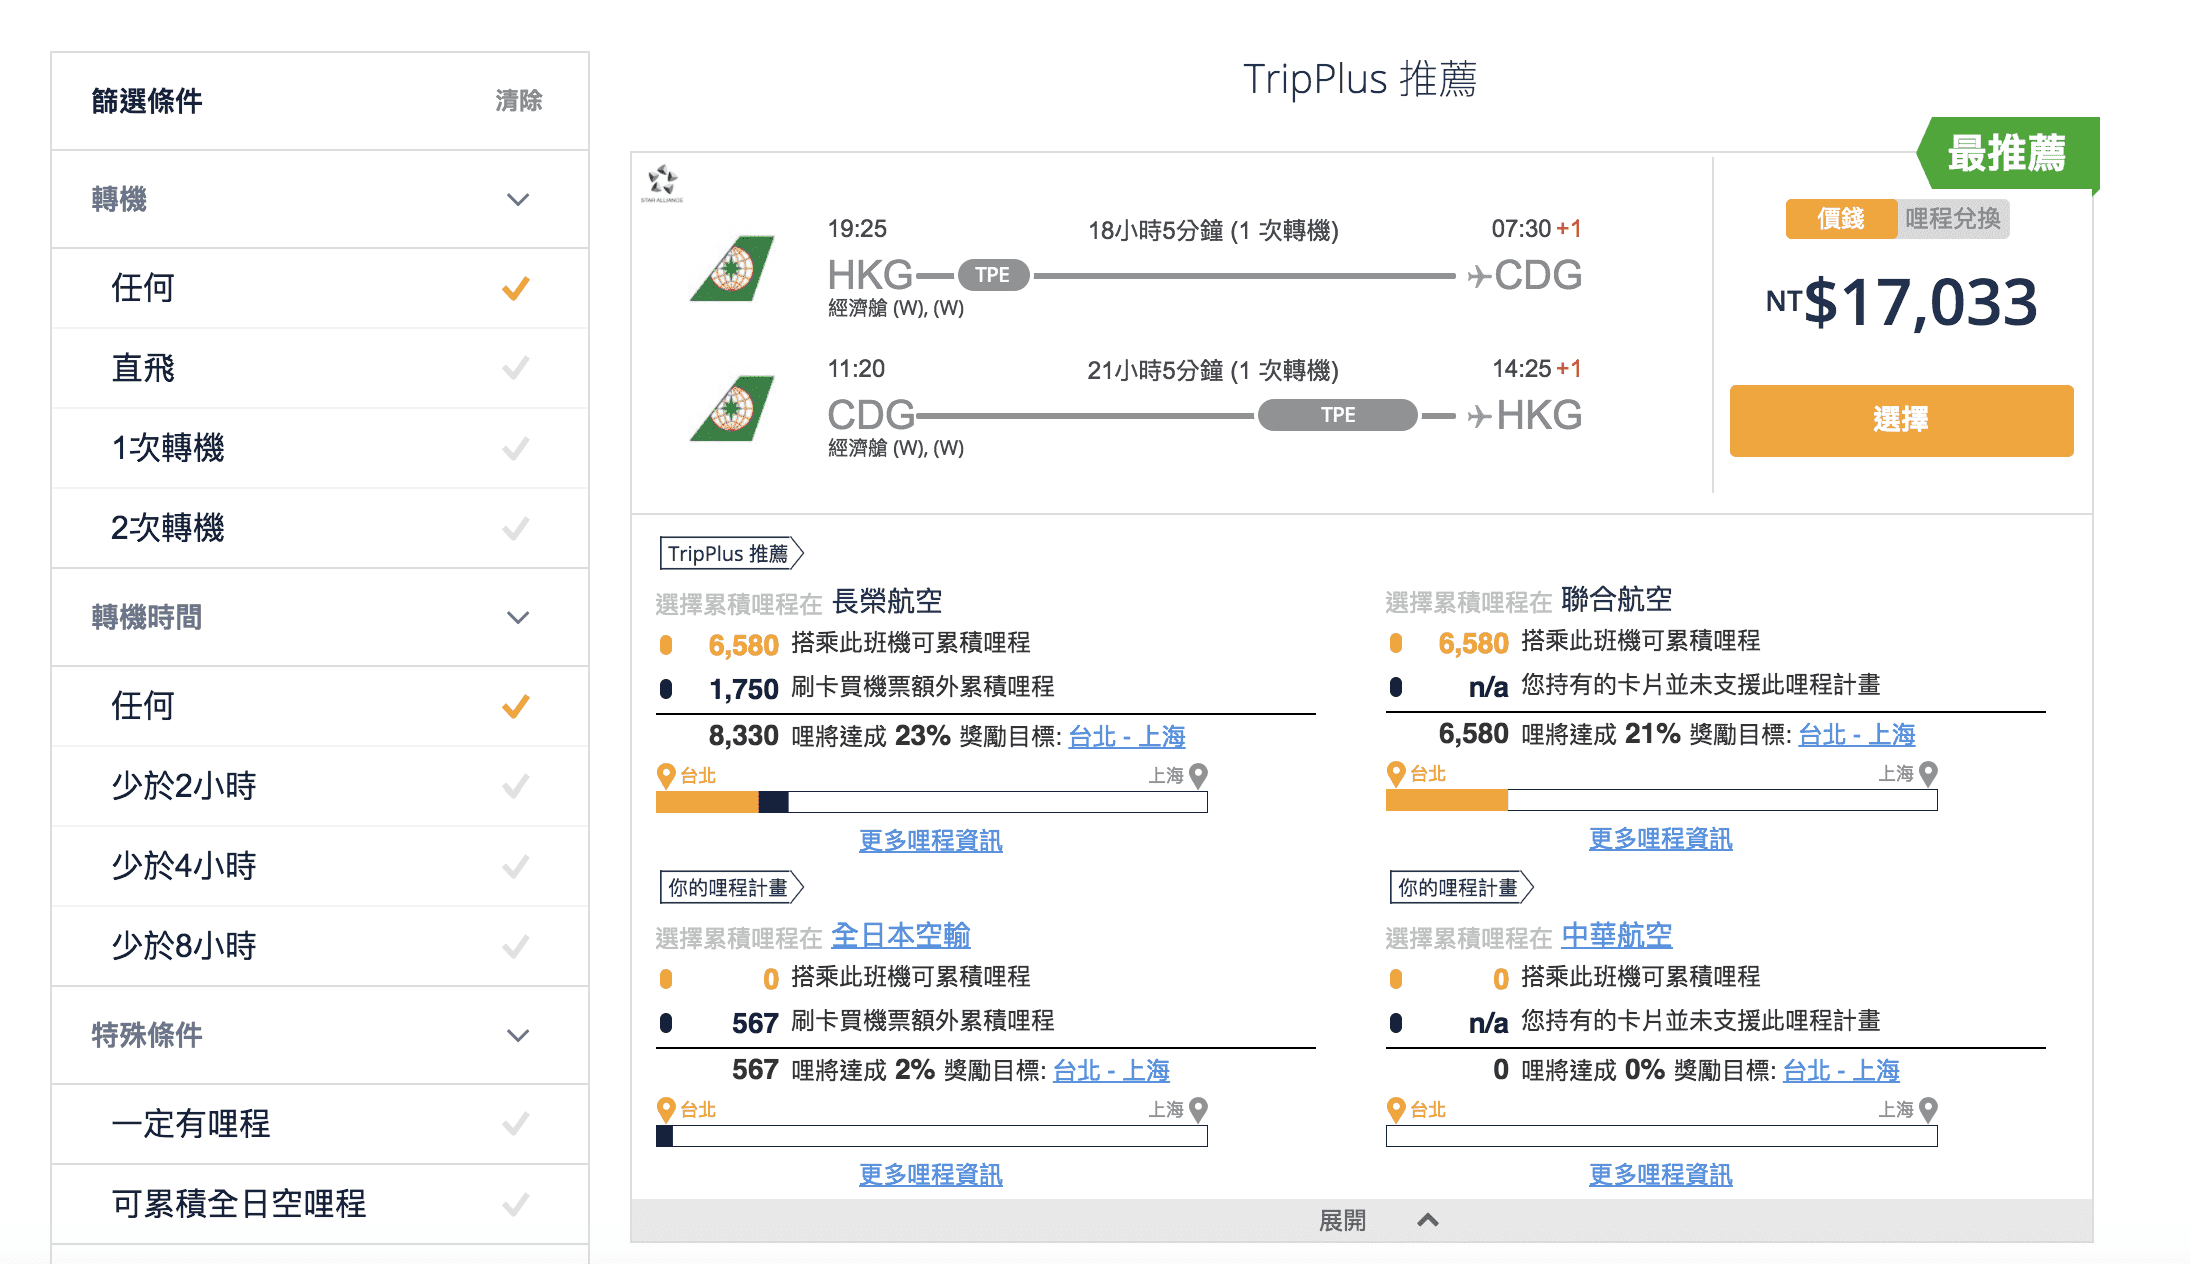Image resolution: width=2190 pixels, height=1264 pixels.
Task: Open 台北 - 上海 link under 長榮航空
Action: click(x=1127, y=737)
